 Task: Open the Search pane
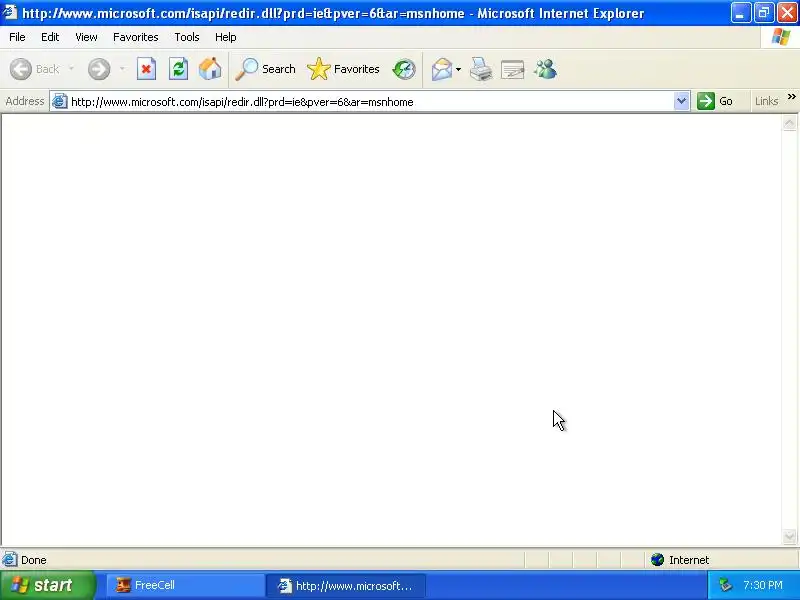(265, 69)
